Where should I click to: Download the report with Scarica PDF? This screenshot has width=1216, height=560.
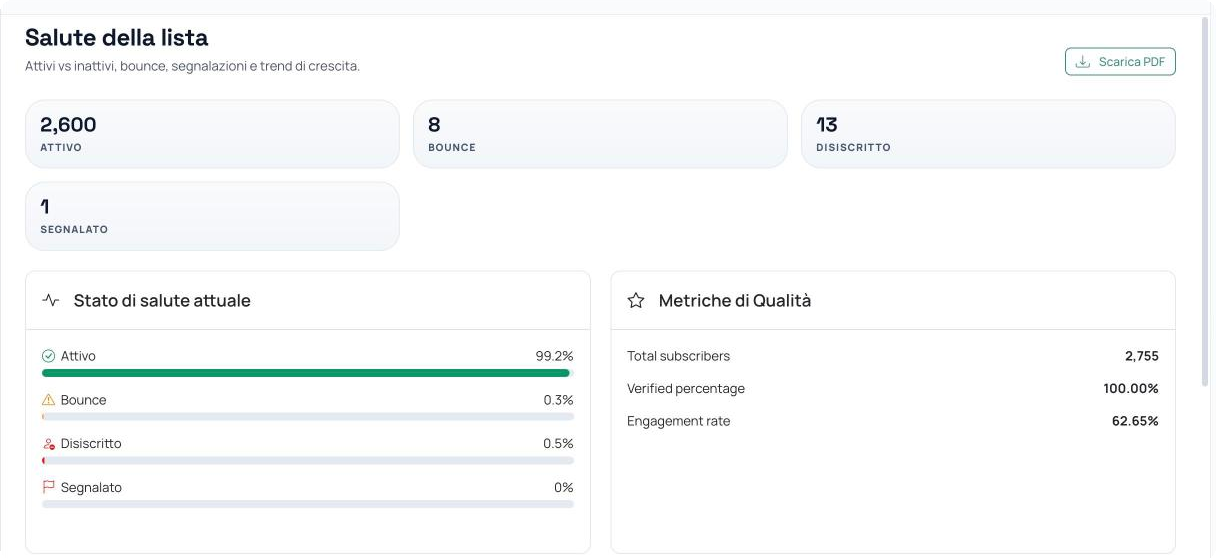(x=1120, y=62)
